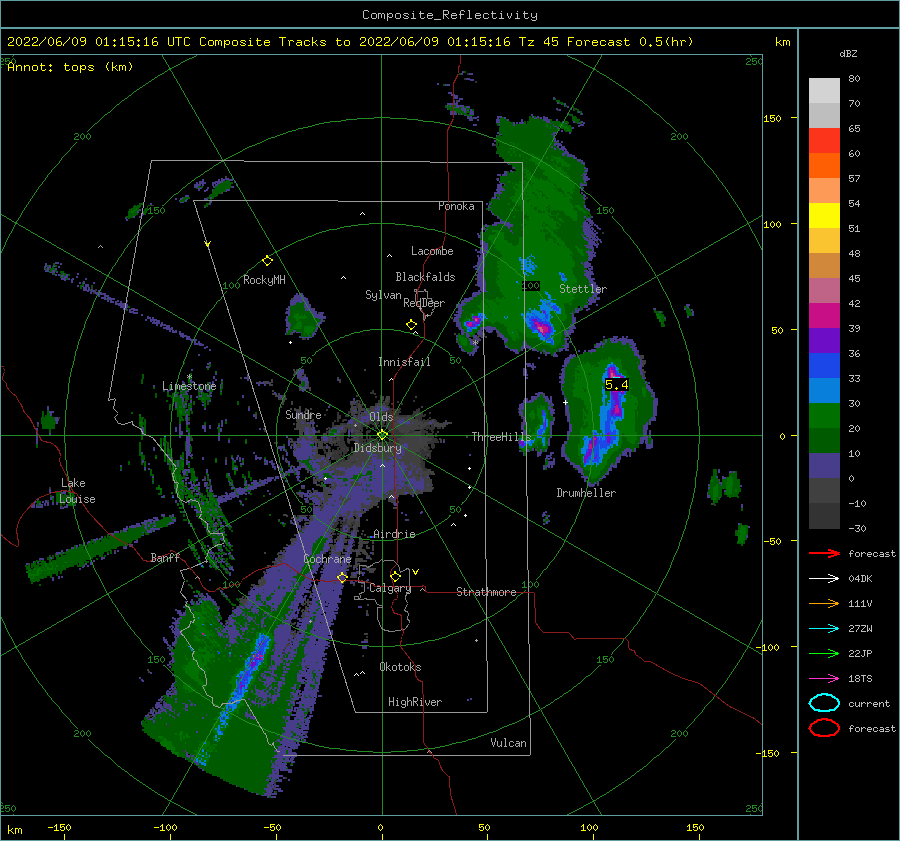Click the Blackfalds label
The width and height of the screenshot is (900, 841).
click(x=425, y=277)
